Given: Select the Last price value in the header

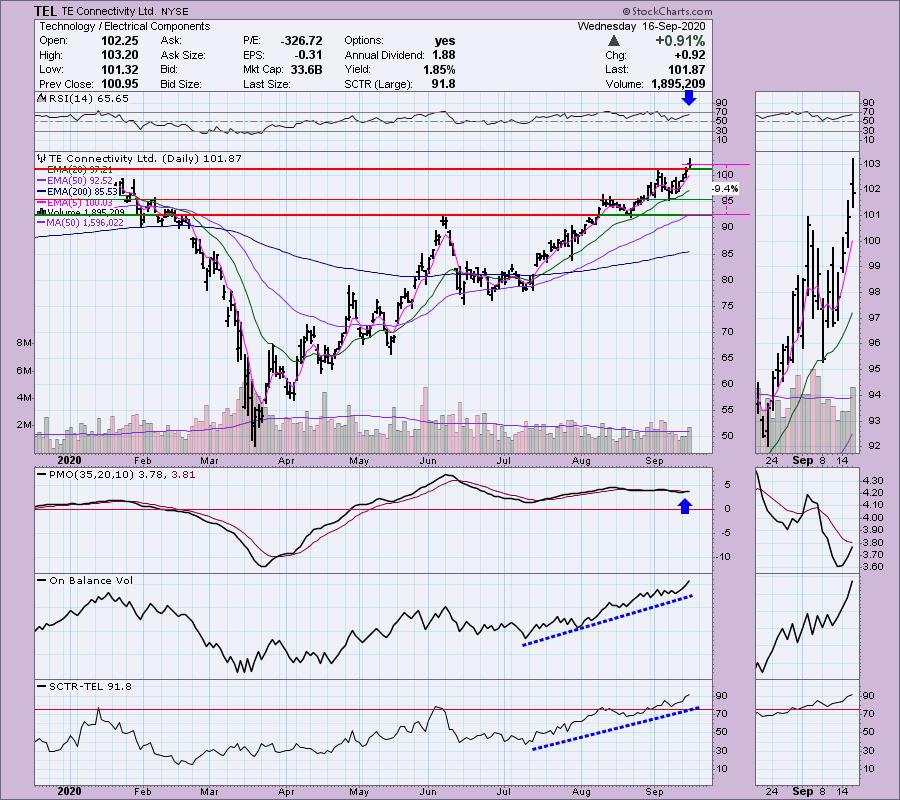Looking at the screenshot, I should click(x=688, y=69).
